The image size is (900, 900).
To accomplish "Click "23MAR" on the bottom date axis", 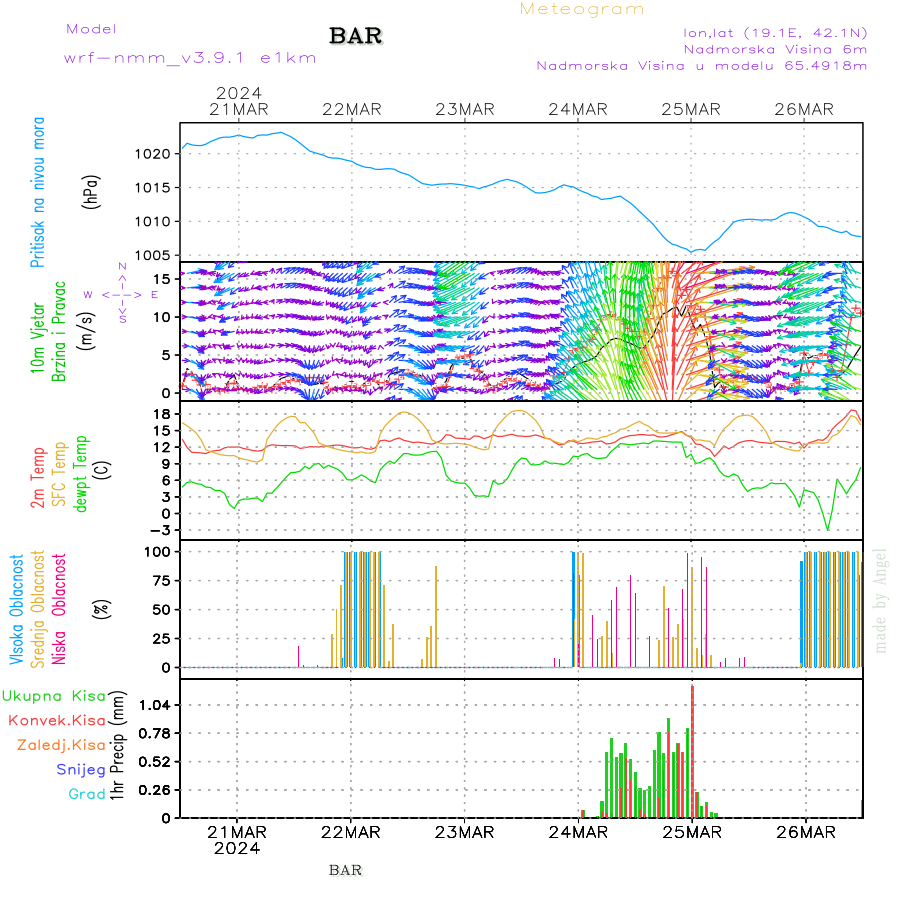I will click(x=464, y=832).
